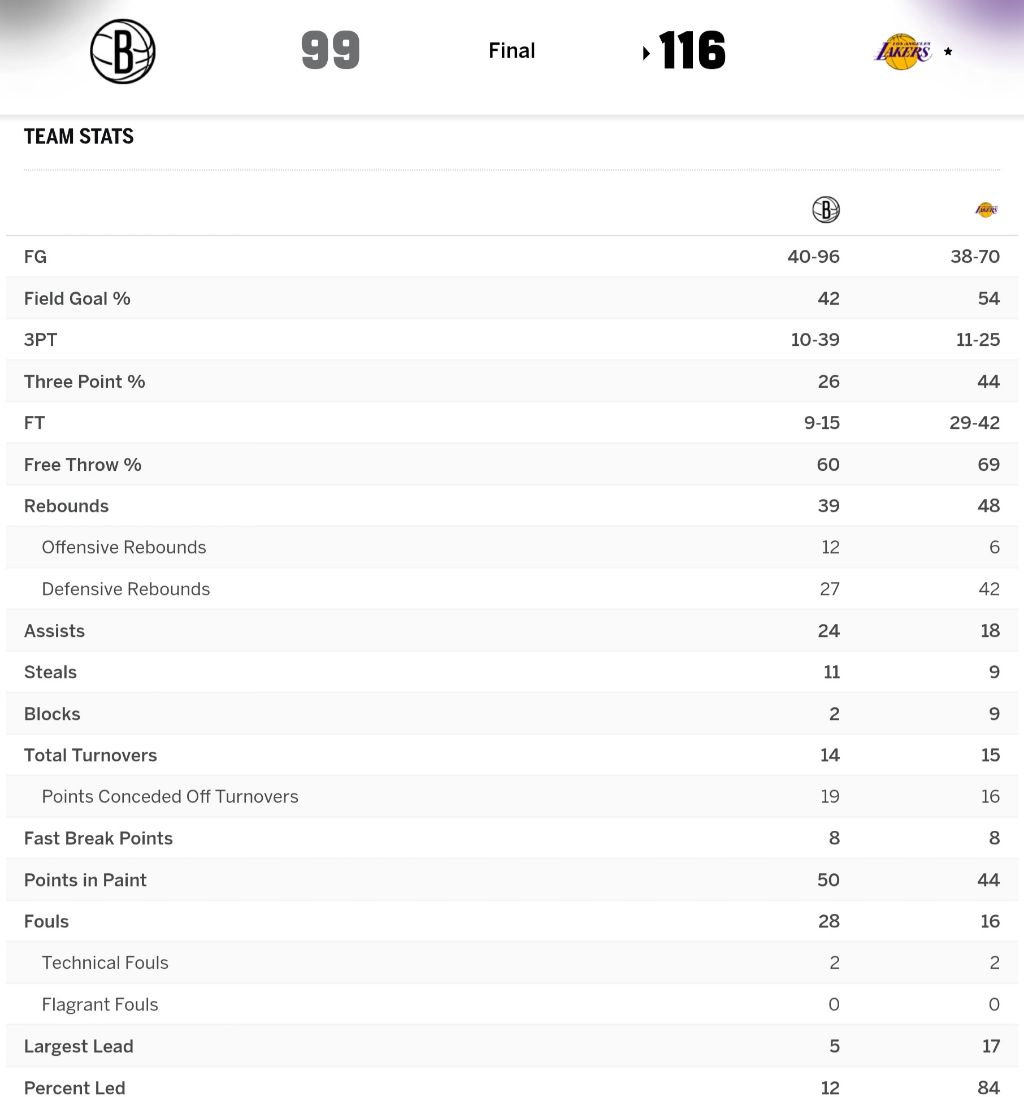The image size is (1024, 1097).
Task: Click the Final game status text
Action: point(511,51)
